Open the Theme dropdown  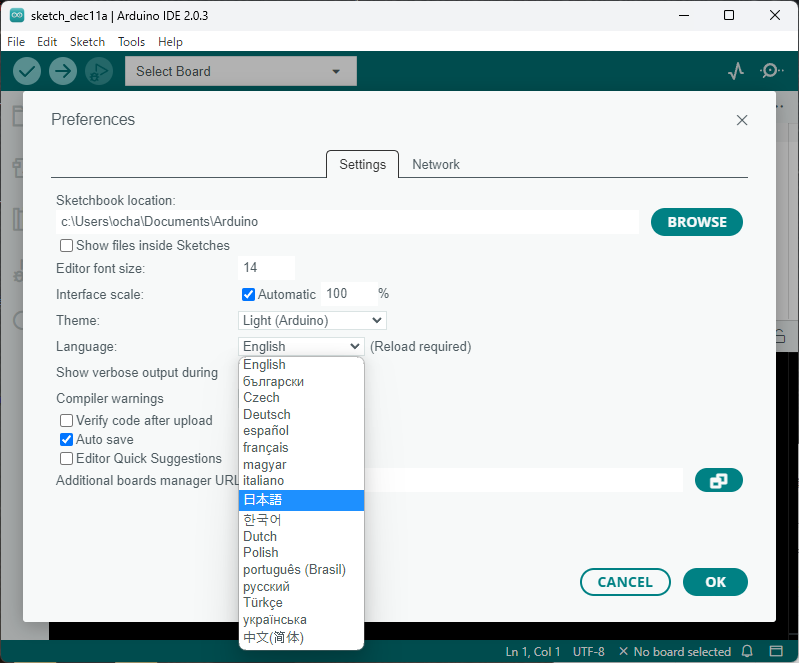tap(313, 321)
